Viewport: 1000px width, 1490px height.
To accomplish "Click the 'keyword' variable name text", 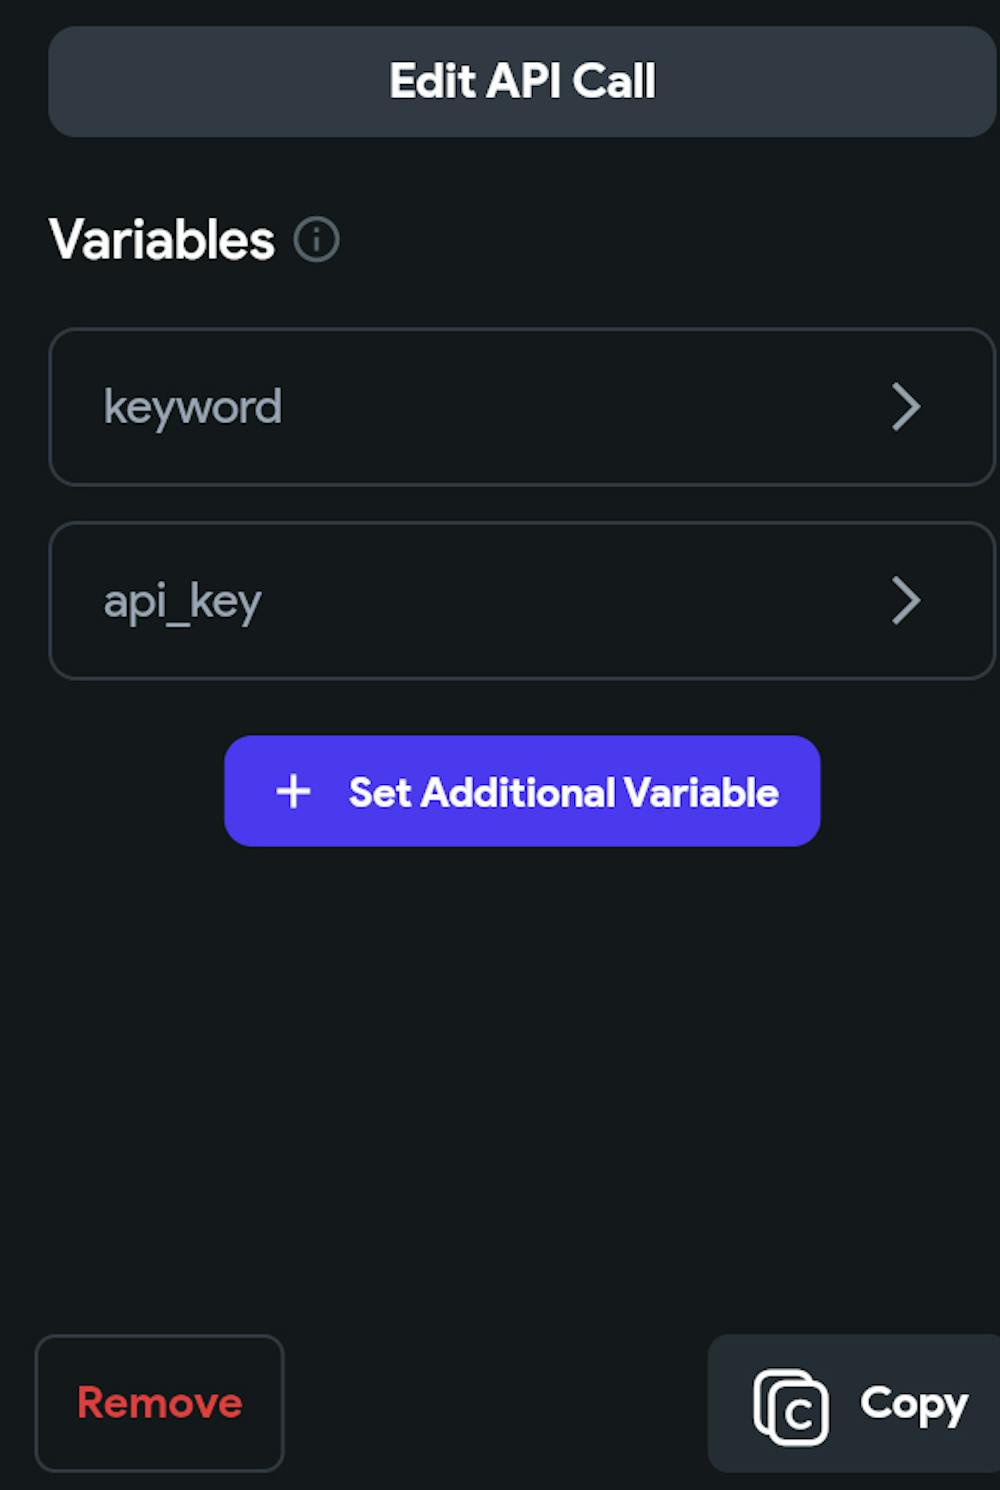I will (193, 408).
